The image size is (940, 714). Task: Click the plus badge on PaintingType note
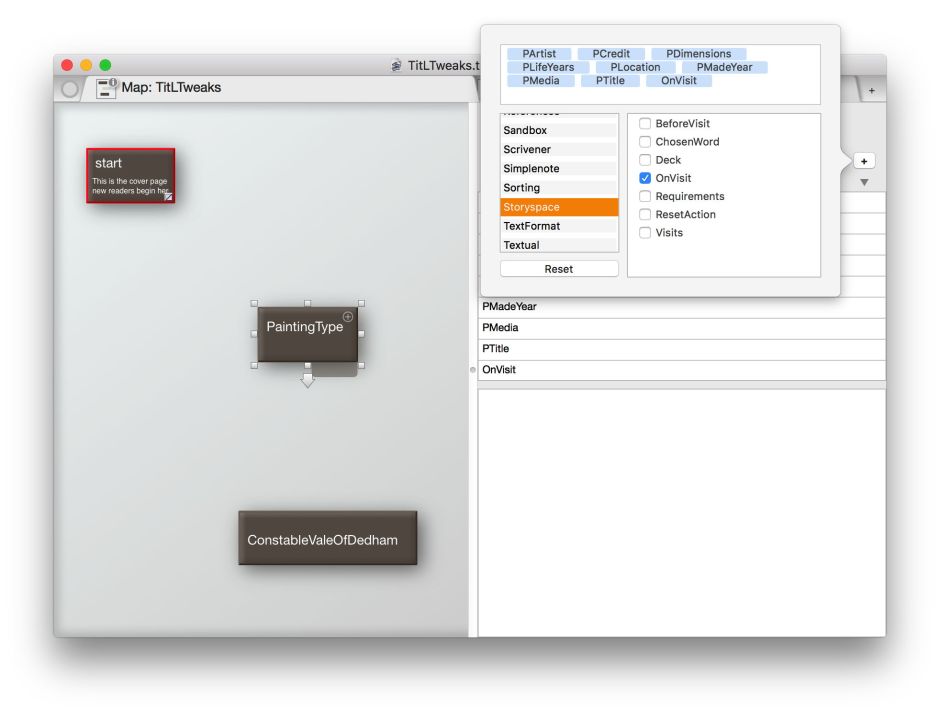pos(348,317)
